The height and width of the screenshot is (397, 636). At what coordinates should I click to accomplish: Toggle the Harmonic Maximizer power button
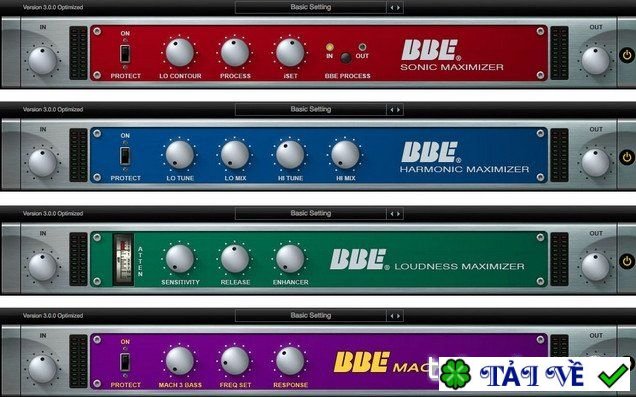[627, 157]
